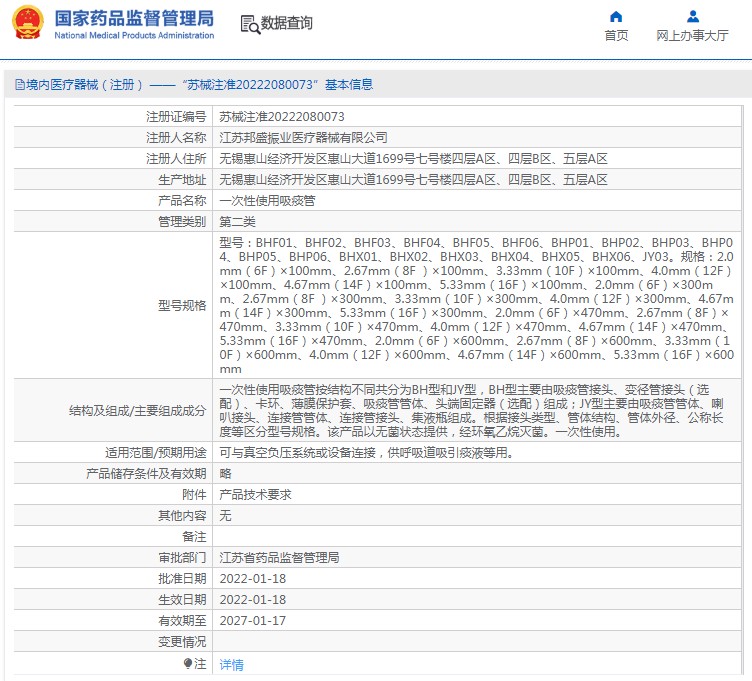
Task: Click the 批准日期 row label
Action: 182,578
